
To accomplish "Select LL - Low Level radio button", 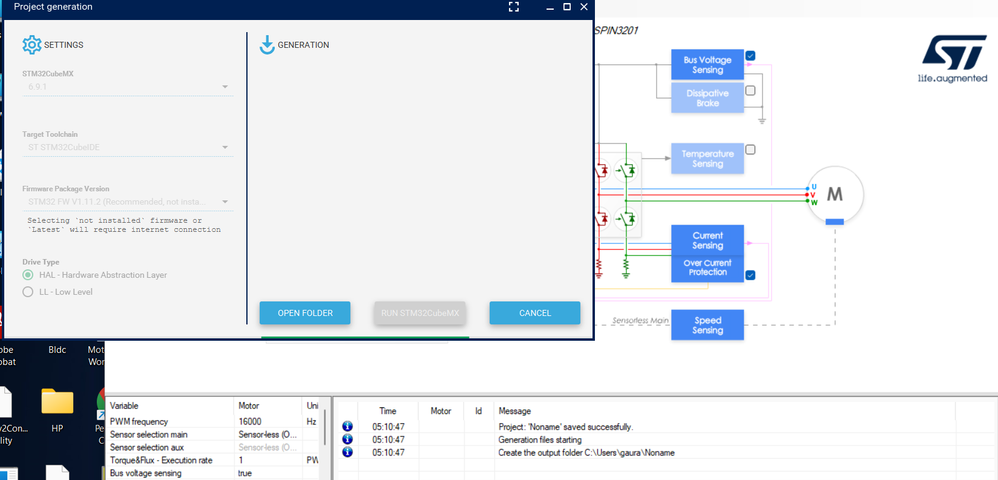I will [x=27, y=292].
